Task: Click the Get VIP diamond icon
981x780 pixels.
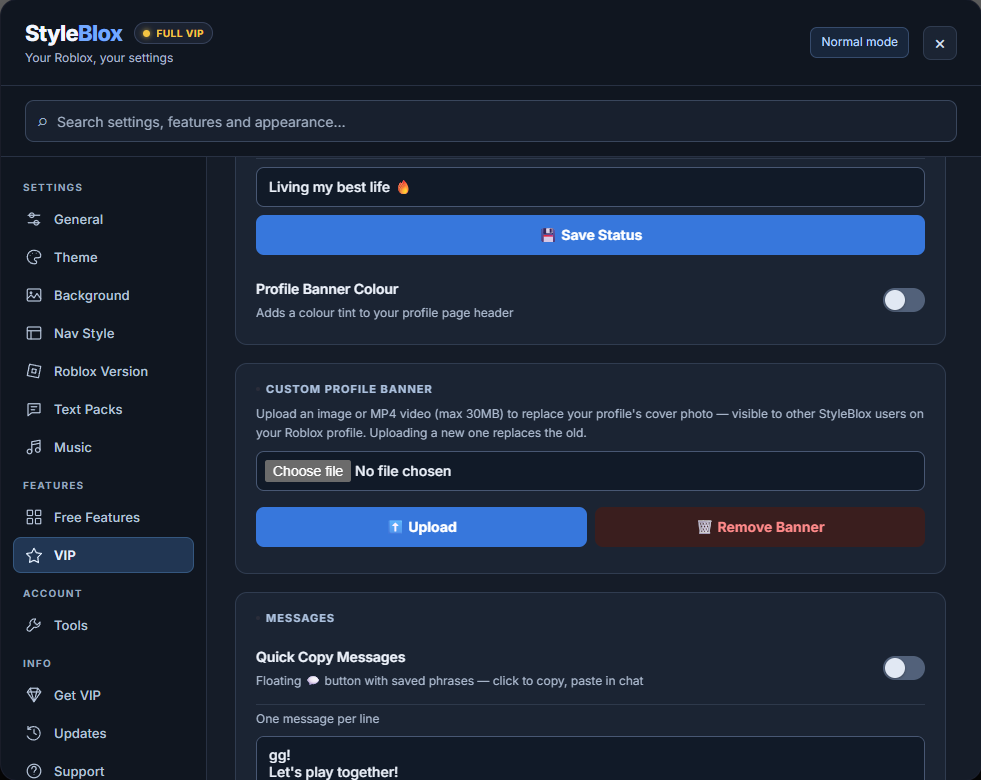Action: point(34,695)
